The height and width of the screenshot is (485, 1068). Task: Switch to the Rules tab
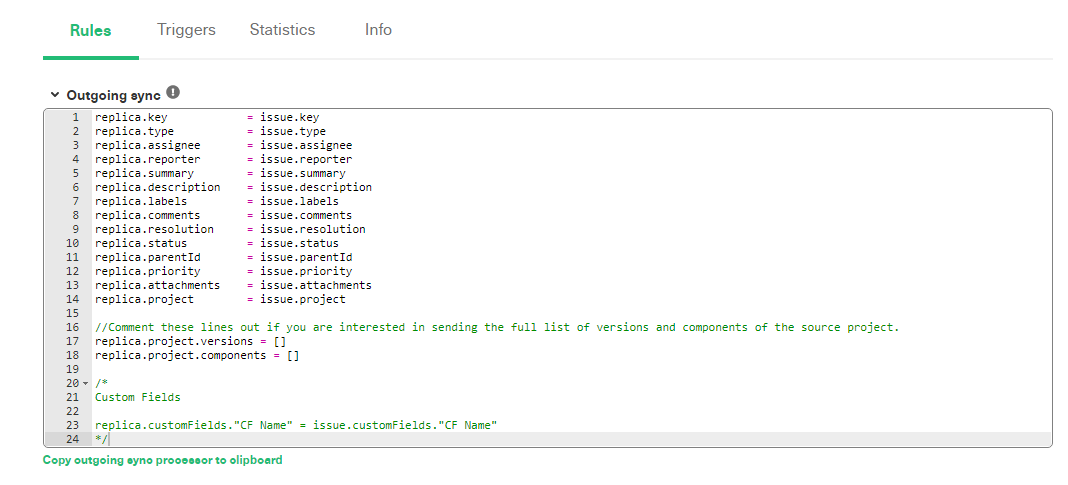pos(91,30)
